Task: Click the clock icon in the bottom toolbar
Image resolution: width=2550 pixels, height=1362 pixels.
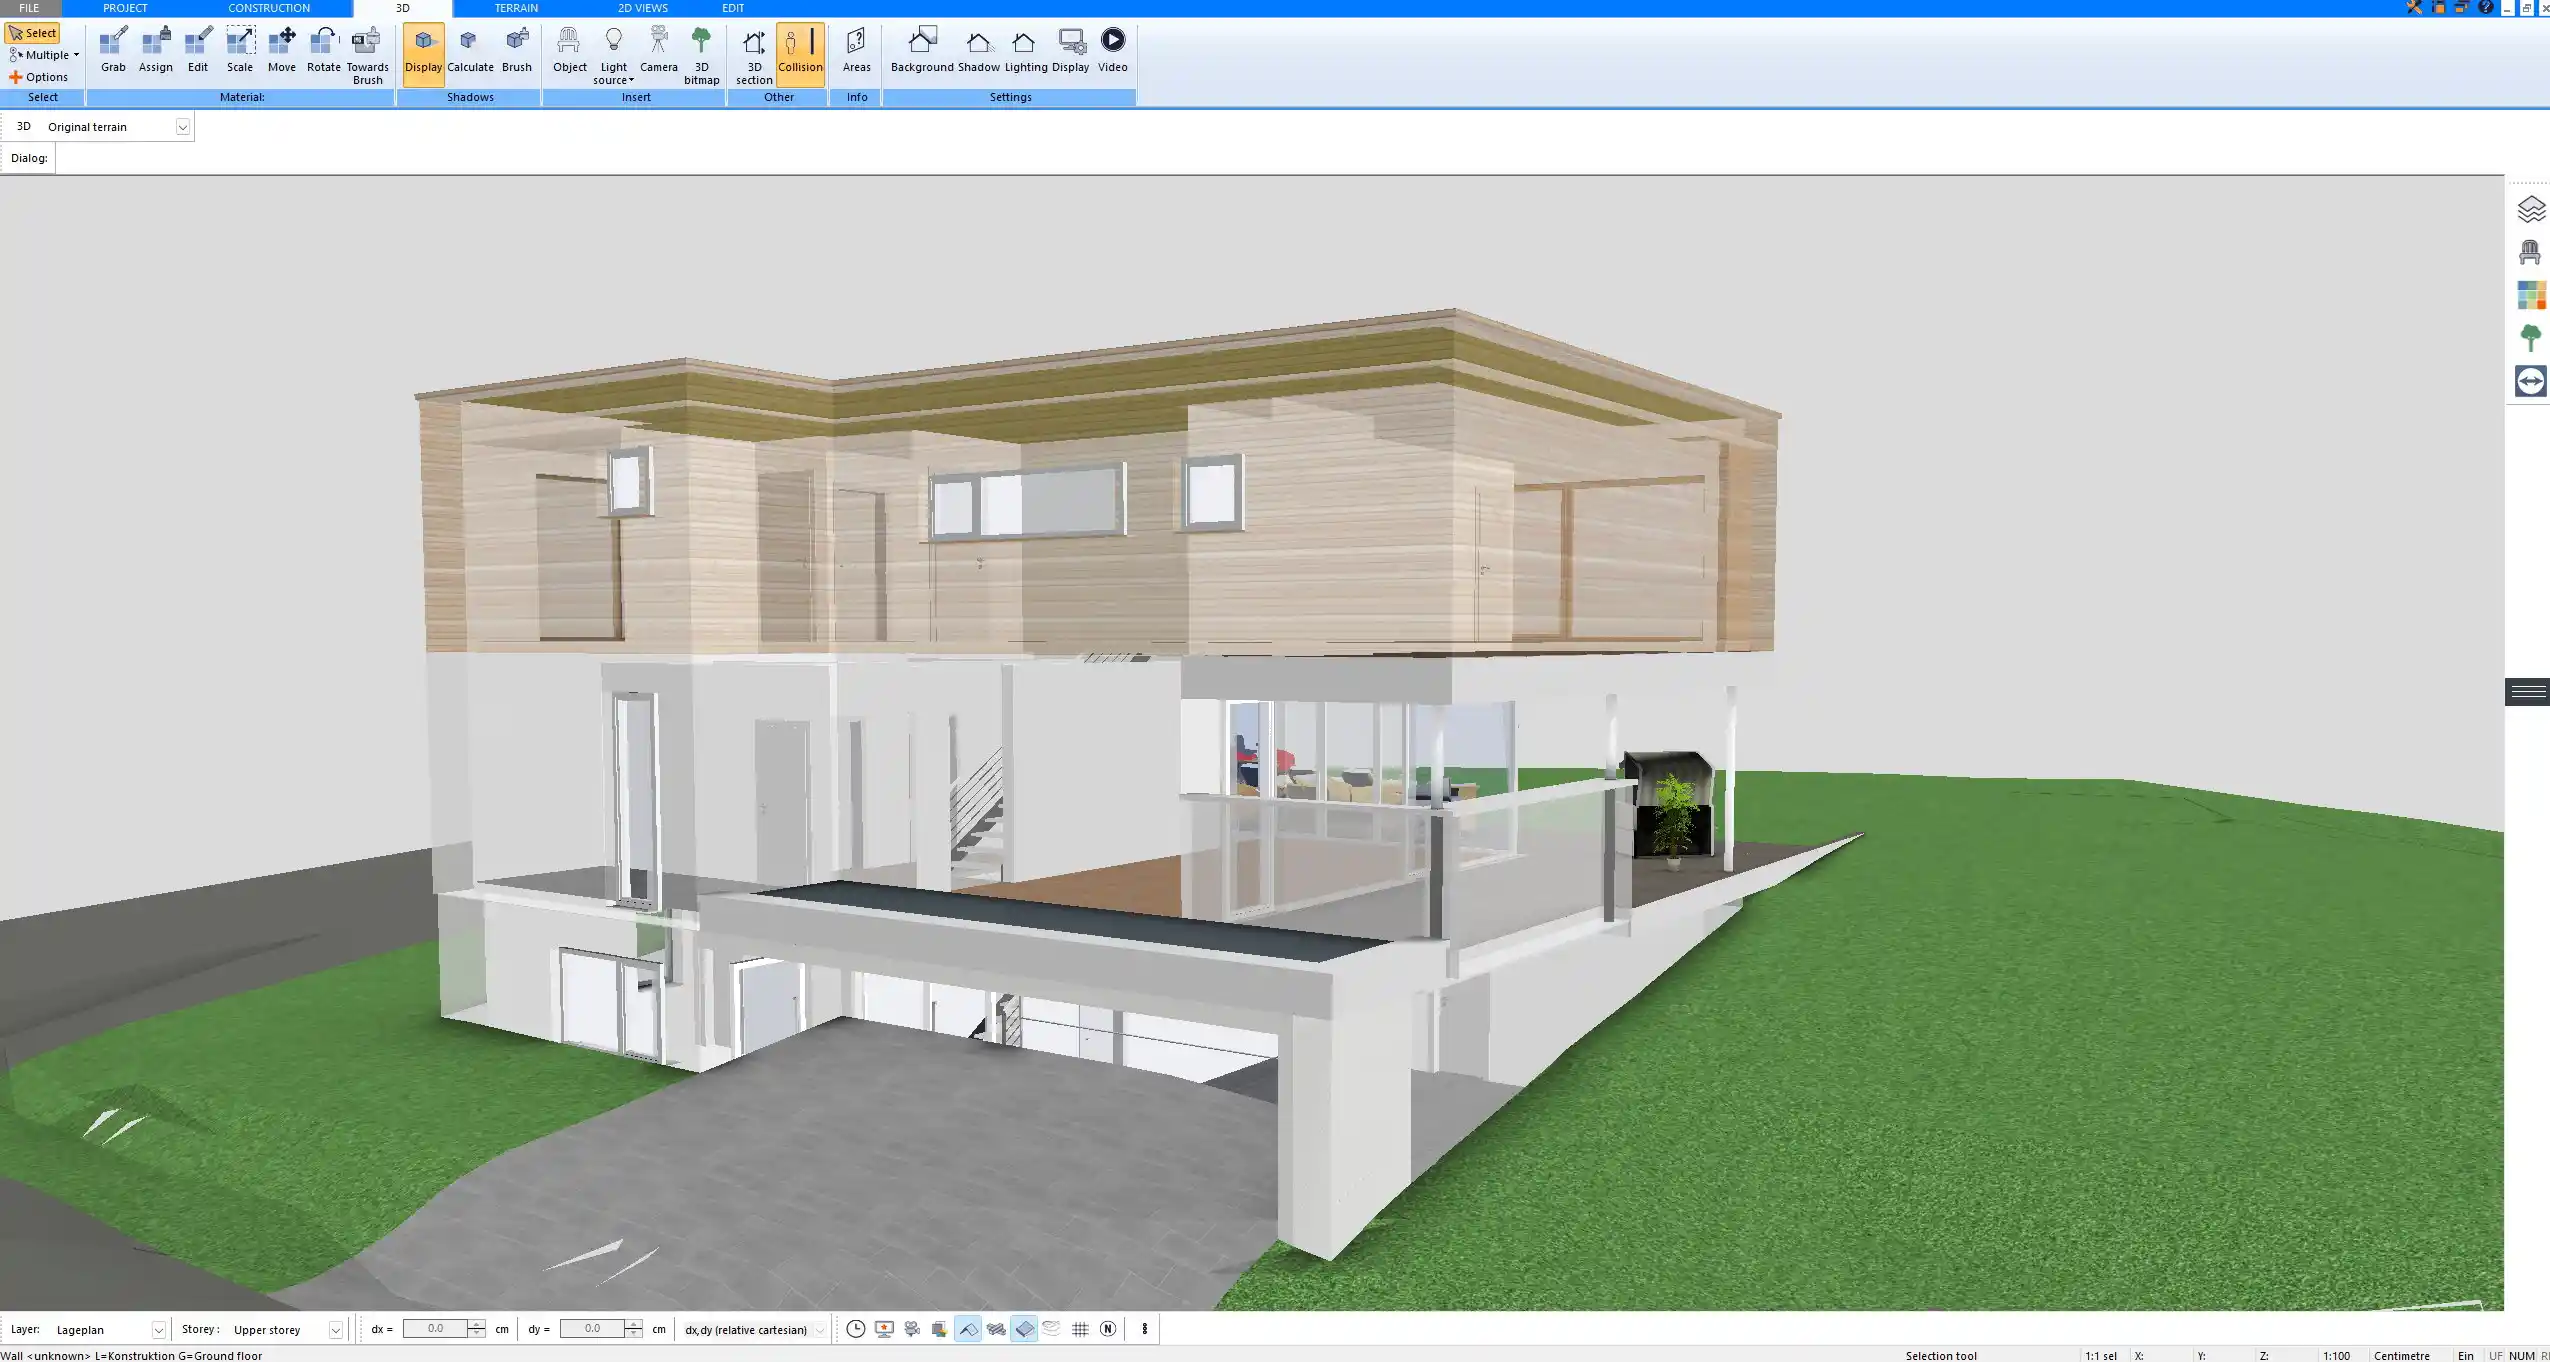Action: (x=856, y=1329)
